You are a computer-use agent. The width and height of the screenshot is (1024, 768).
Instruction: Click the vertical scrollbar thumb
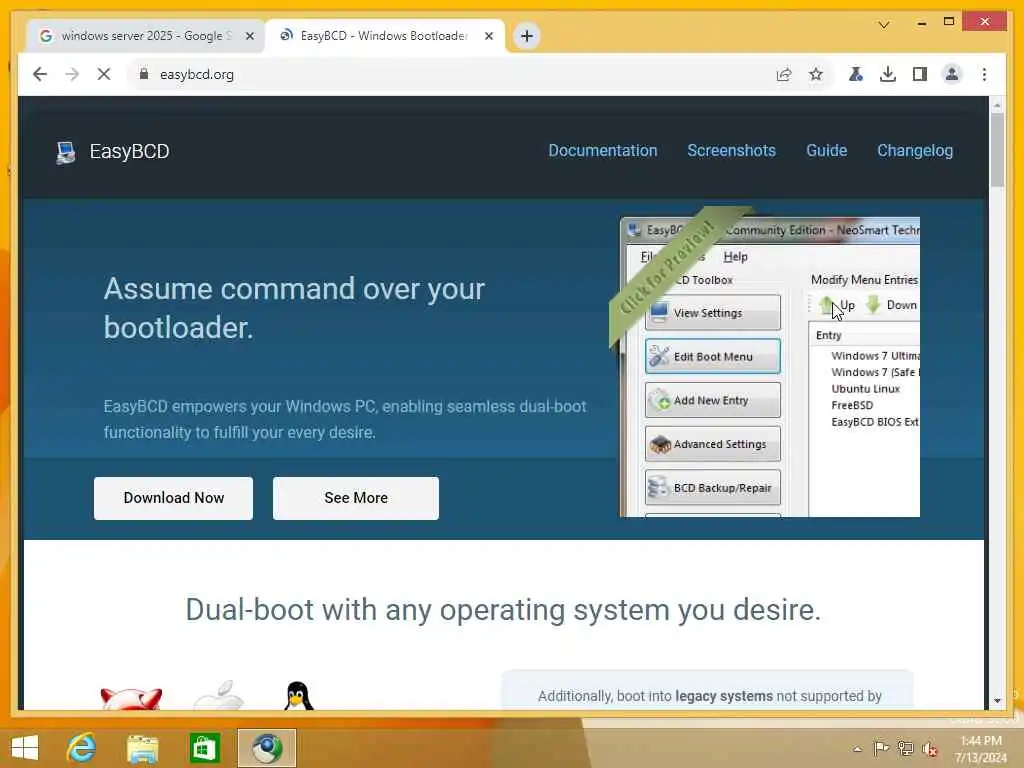[x=997, y=150]
